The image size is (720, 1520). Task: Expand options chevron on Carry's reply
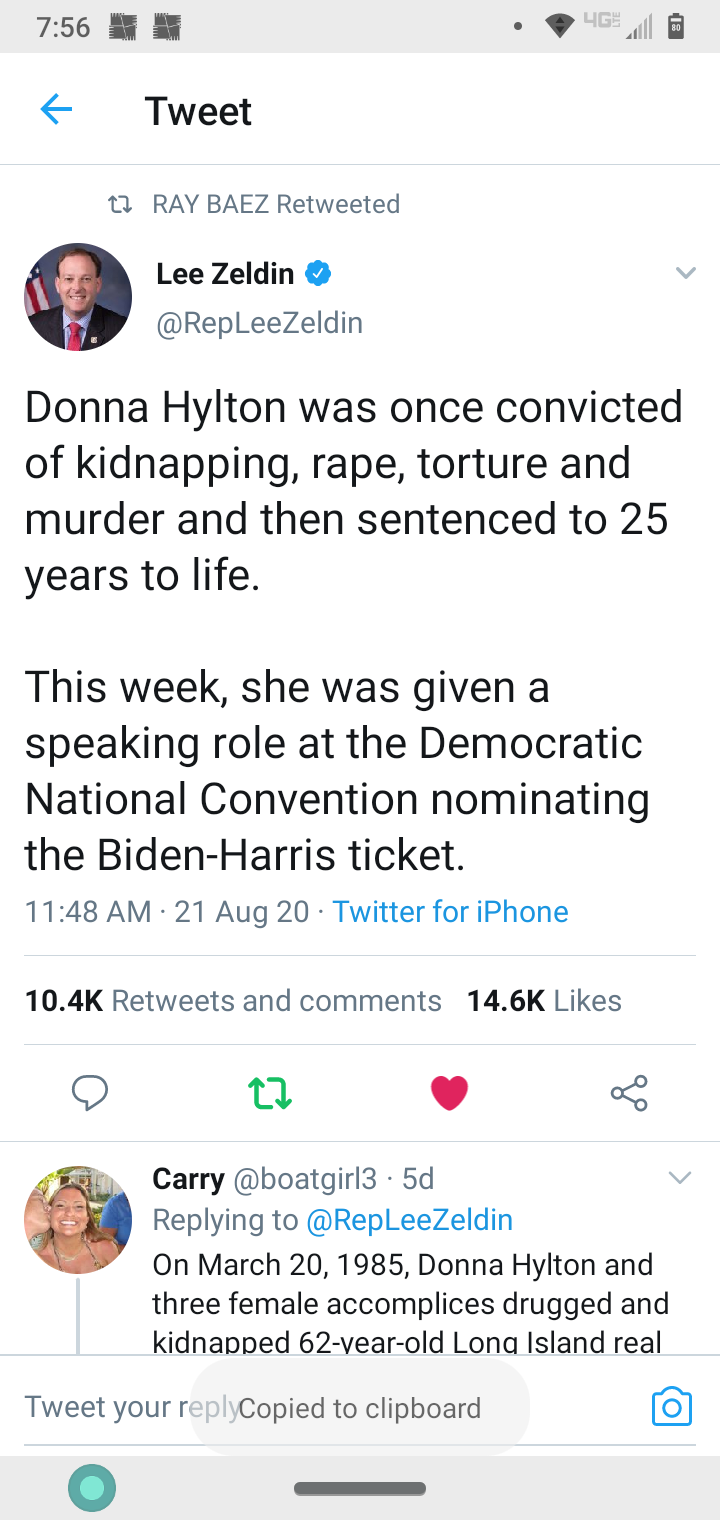(680, 1178)
